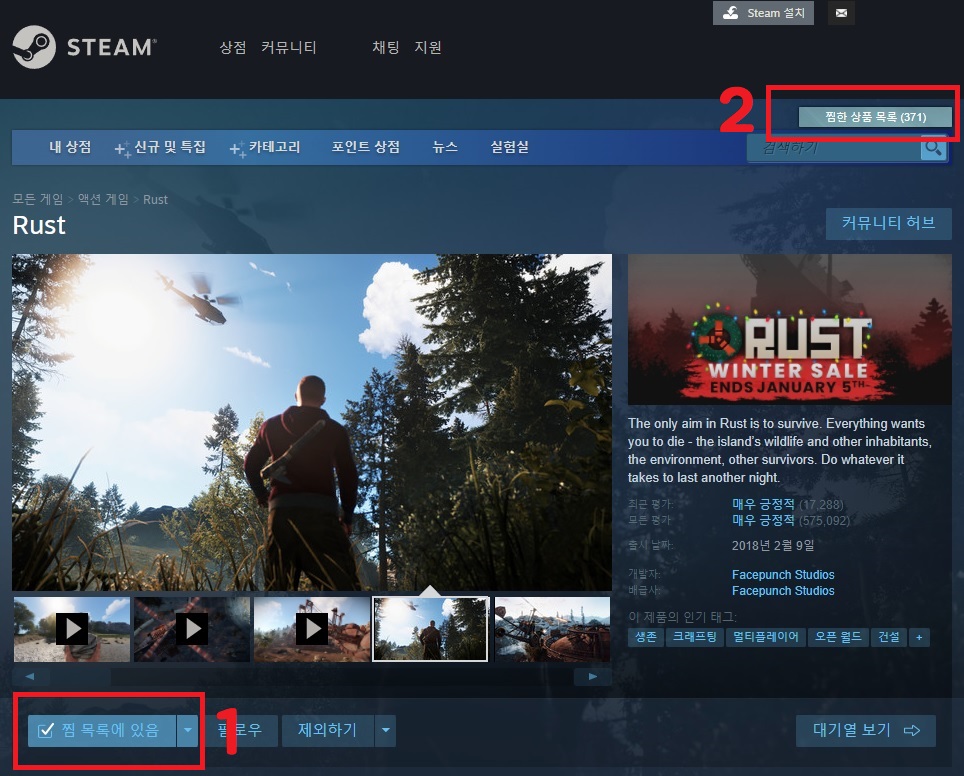The height and width of the screenshot is (776, 964).
Task: Select the 크래프팅 tag
Action: (695, 637)
